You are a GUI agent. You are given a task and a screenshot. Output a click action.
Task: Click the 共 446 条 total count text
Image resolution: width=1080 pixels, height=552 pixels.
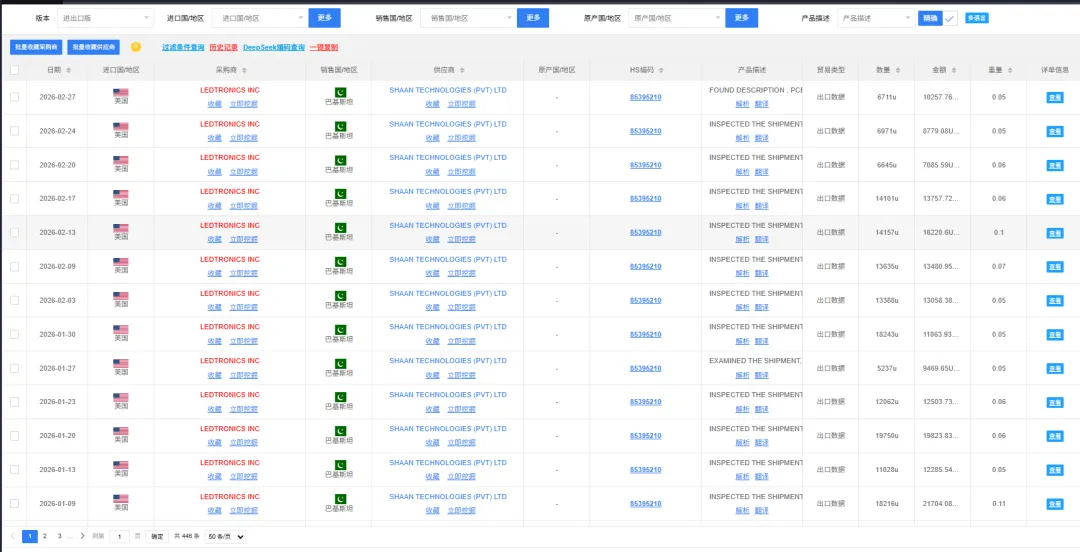point(187,536)
